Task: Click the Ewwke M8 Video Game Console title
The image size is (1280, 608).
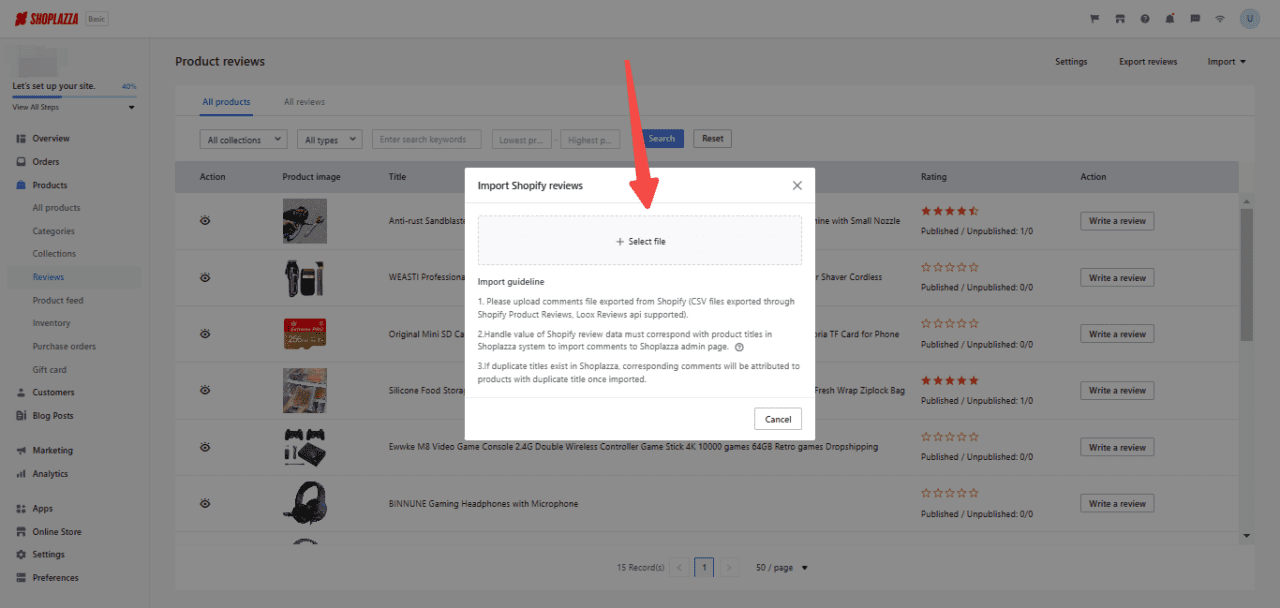Action: pos(633,447)
